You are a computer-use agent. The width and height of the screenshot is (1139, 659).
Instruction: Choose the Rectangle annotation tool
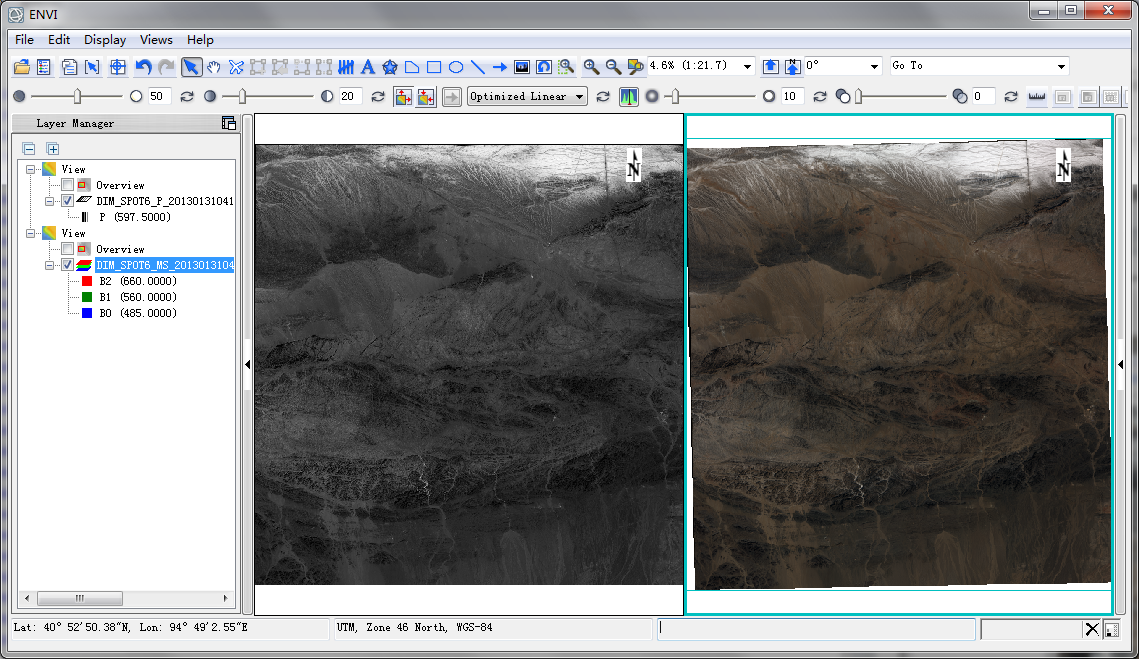pos(434,67)
